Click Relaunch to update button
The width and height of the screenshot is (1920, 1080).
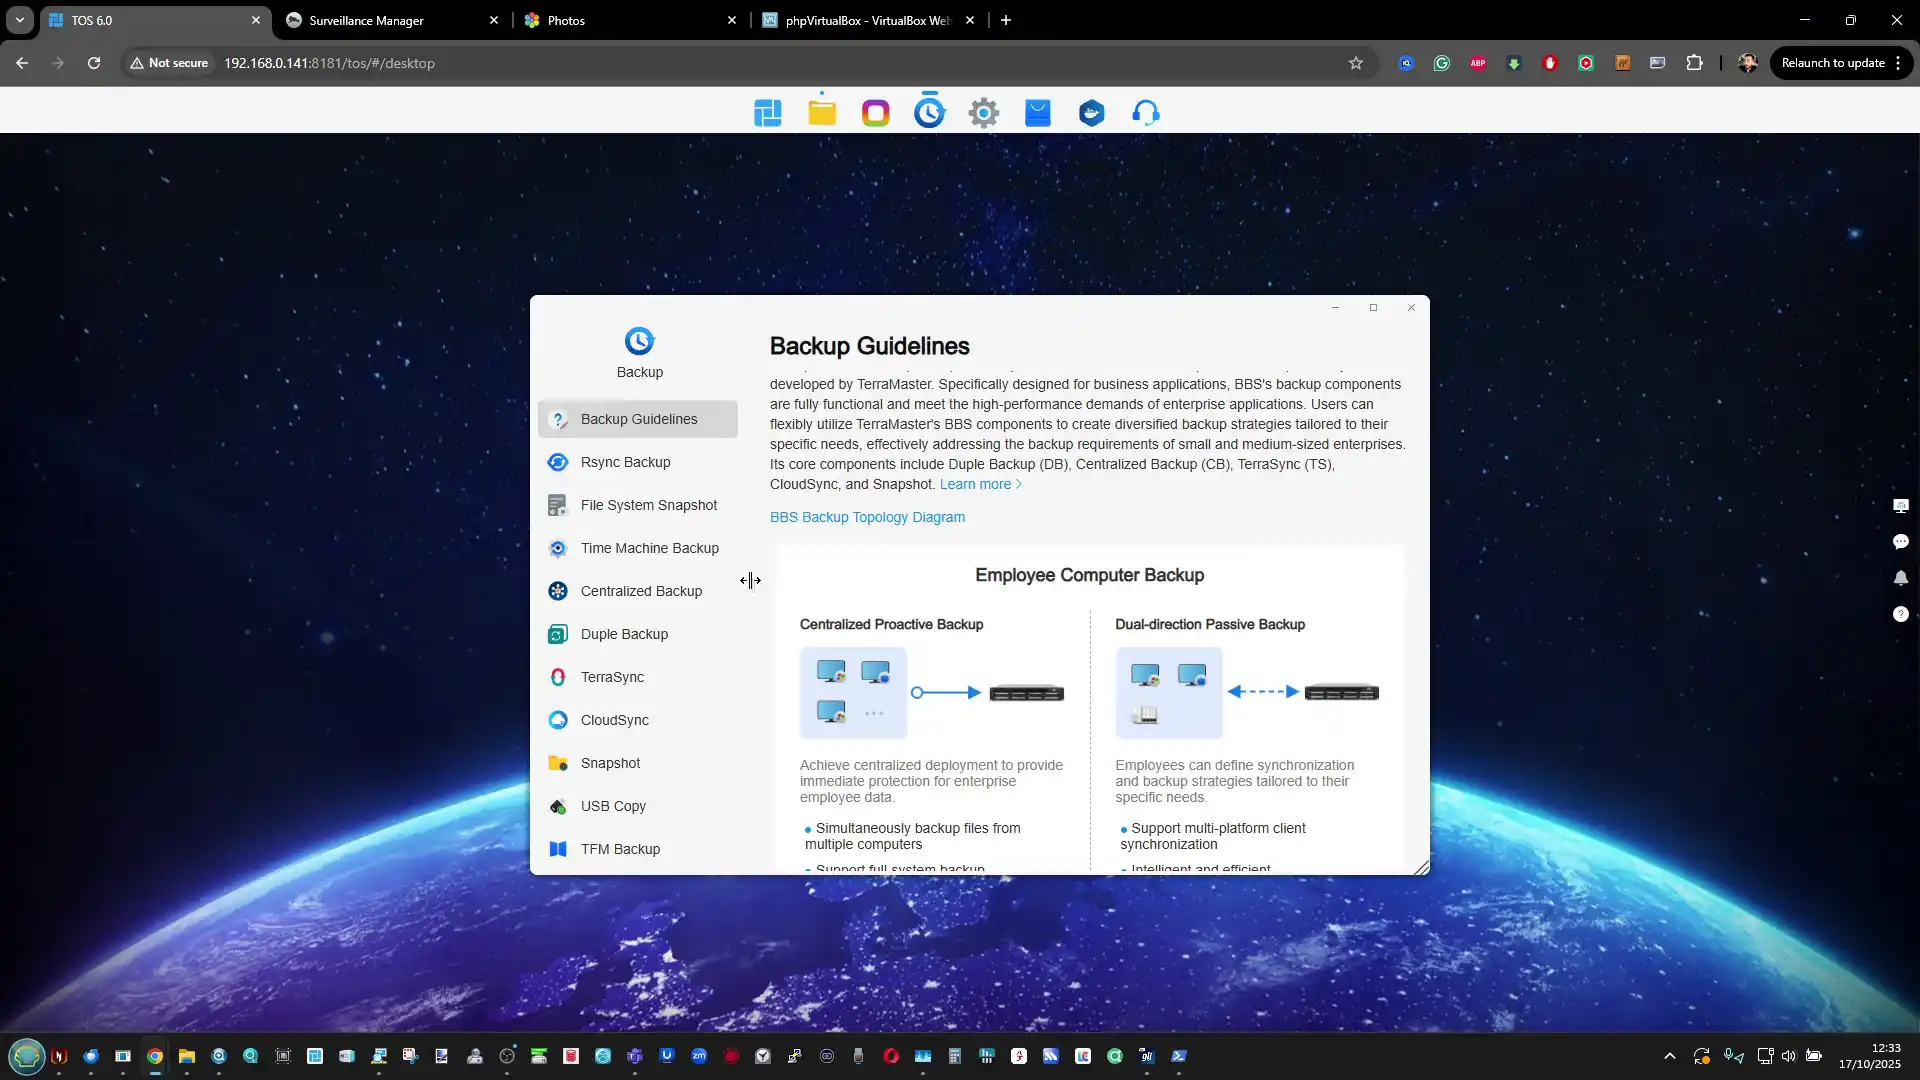[1832, 63]
